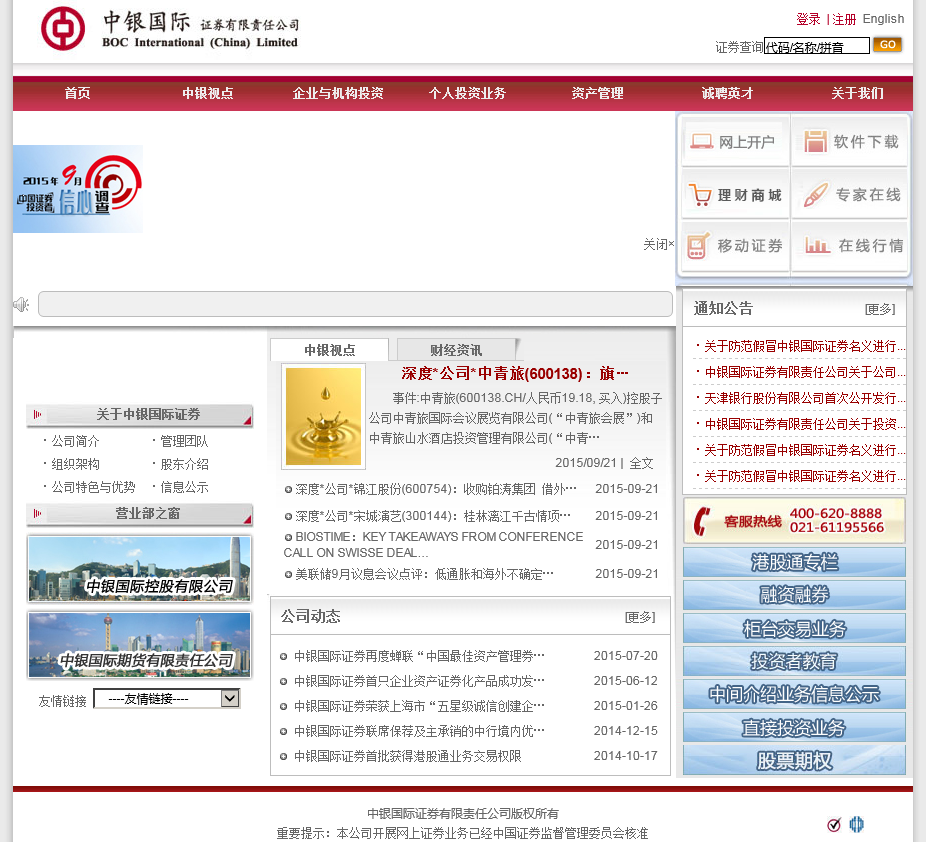The height and width of the screenshot is (842, 926).
Task: Close the floating banner via 关闭×
Action: click(x=658, y=244)
